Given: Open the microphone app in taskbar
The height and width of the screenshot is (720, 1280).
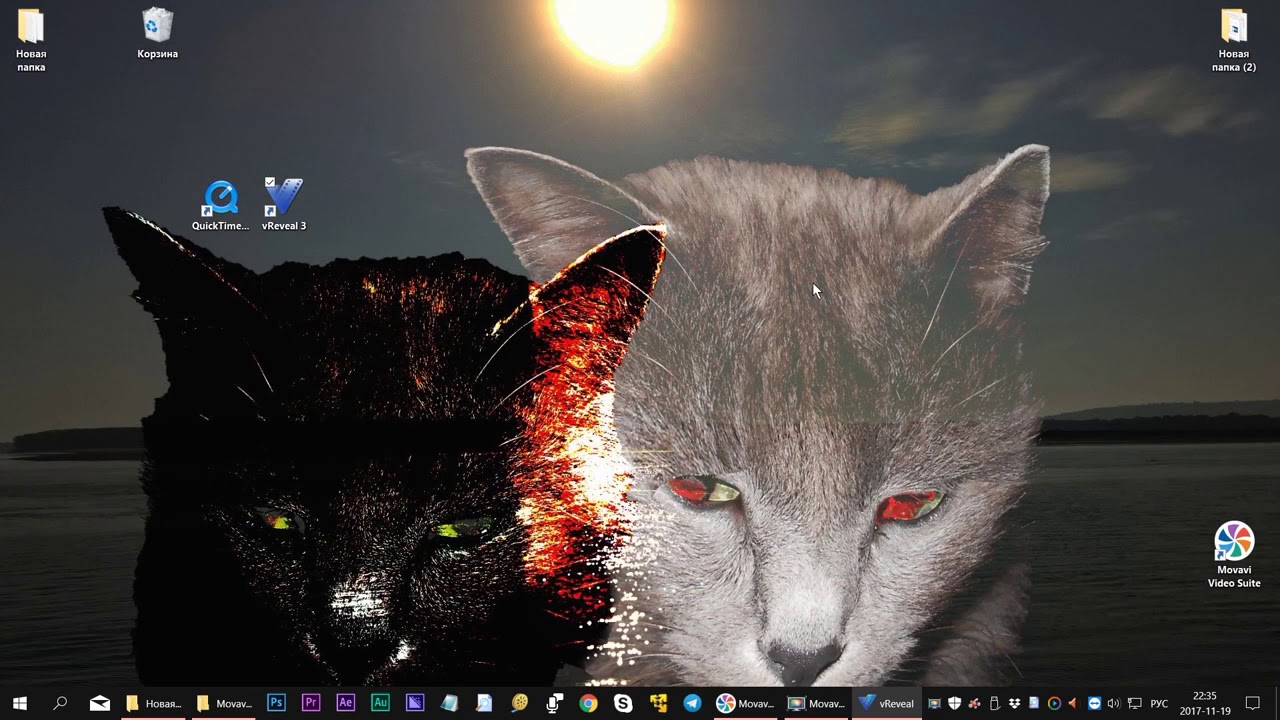Looking at the screenshot, I should tap(554, 703).
